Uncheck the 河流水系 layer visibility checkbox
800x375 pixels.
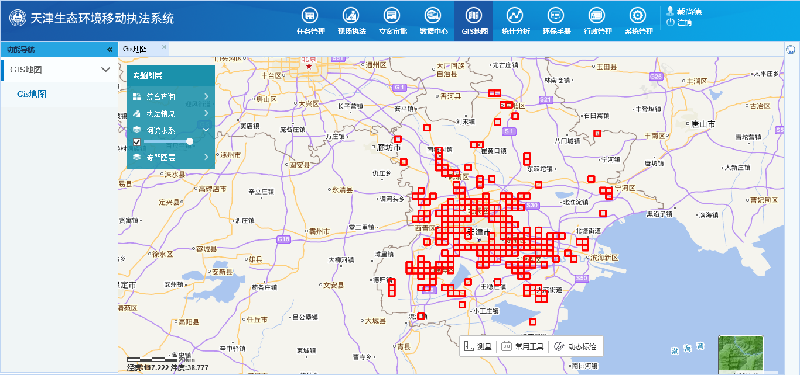[x=137, y=142]
